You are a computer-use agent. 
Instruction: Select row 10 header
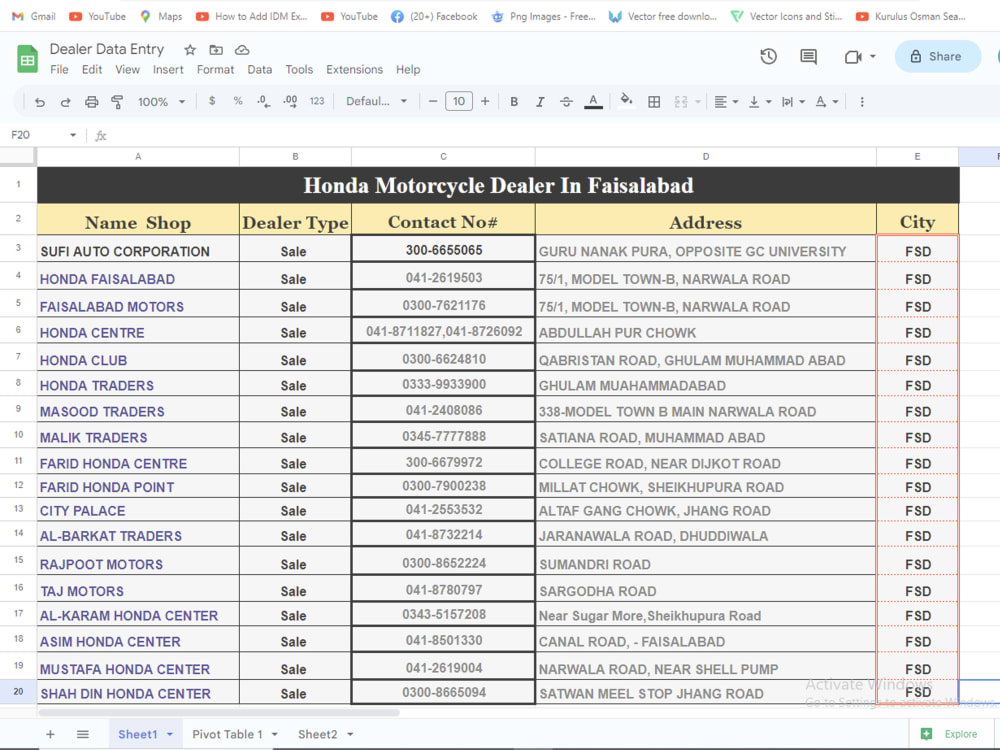tap(18, 435)
